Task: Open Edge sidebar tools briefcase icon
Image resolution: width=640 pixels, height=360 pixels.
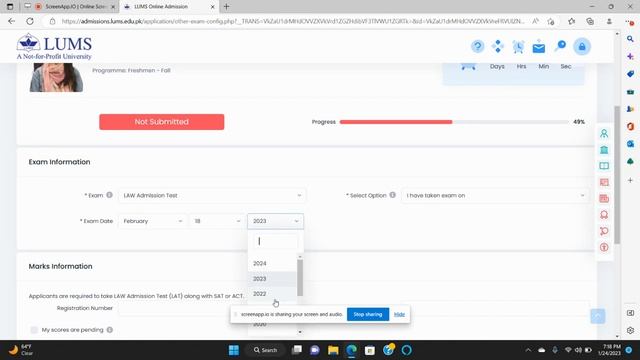Action: click(630, 92)
